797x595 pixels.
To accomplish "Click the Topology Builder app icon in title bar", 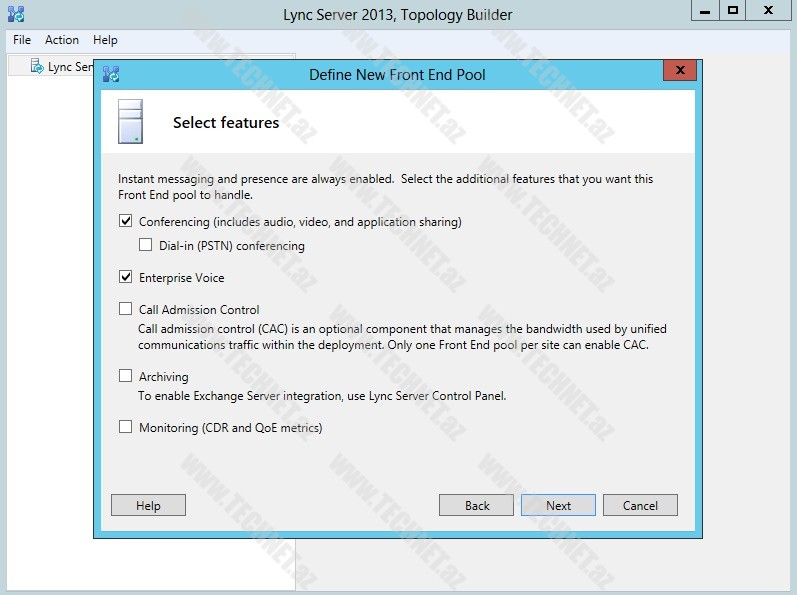I will (x=15, y=14).
